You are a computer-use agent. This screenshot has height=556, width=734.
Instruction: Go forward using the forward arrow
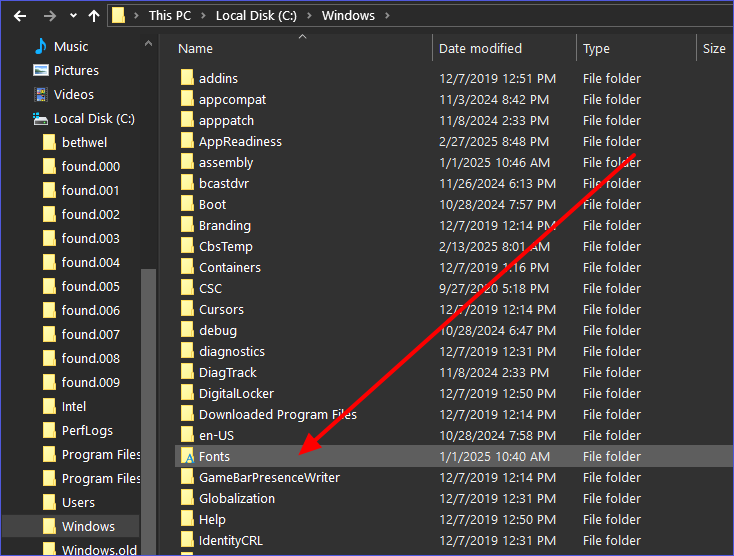pyautogui.click(x=50, y=16)
